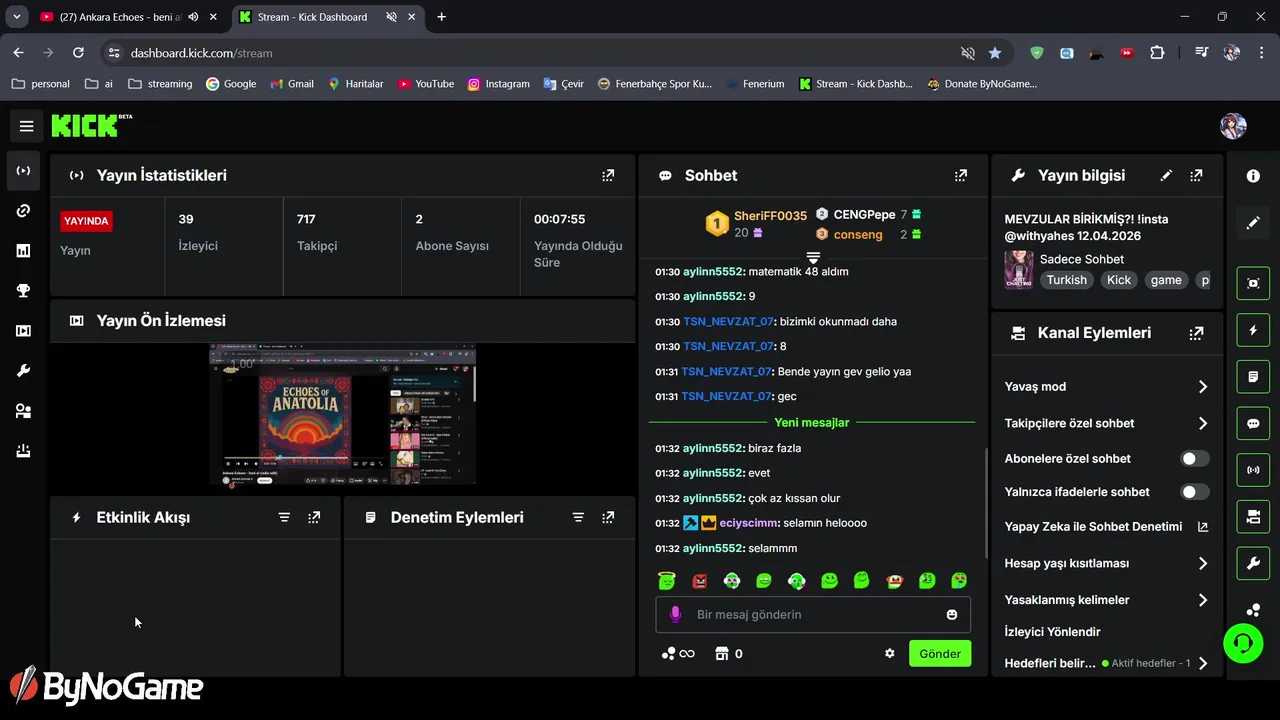Open the community people icon in left sidebar
The width and height of the screenshot is (1280, 720).
[x=23, y=411]
